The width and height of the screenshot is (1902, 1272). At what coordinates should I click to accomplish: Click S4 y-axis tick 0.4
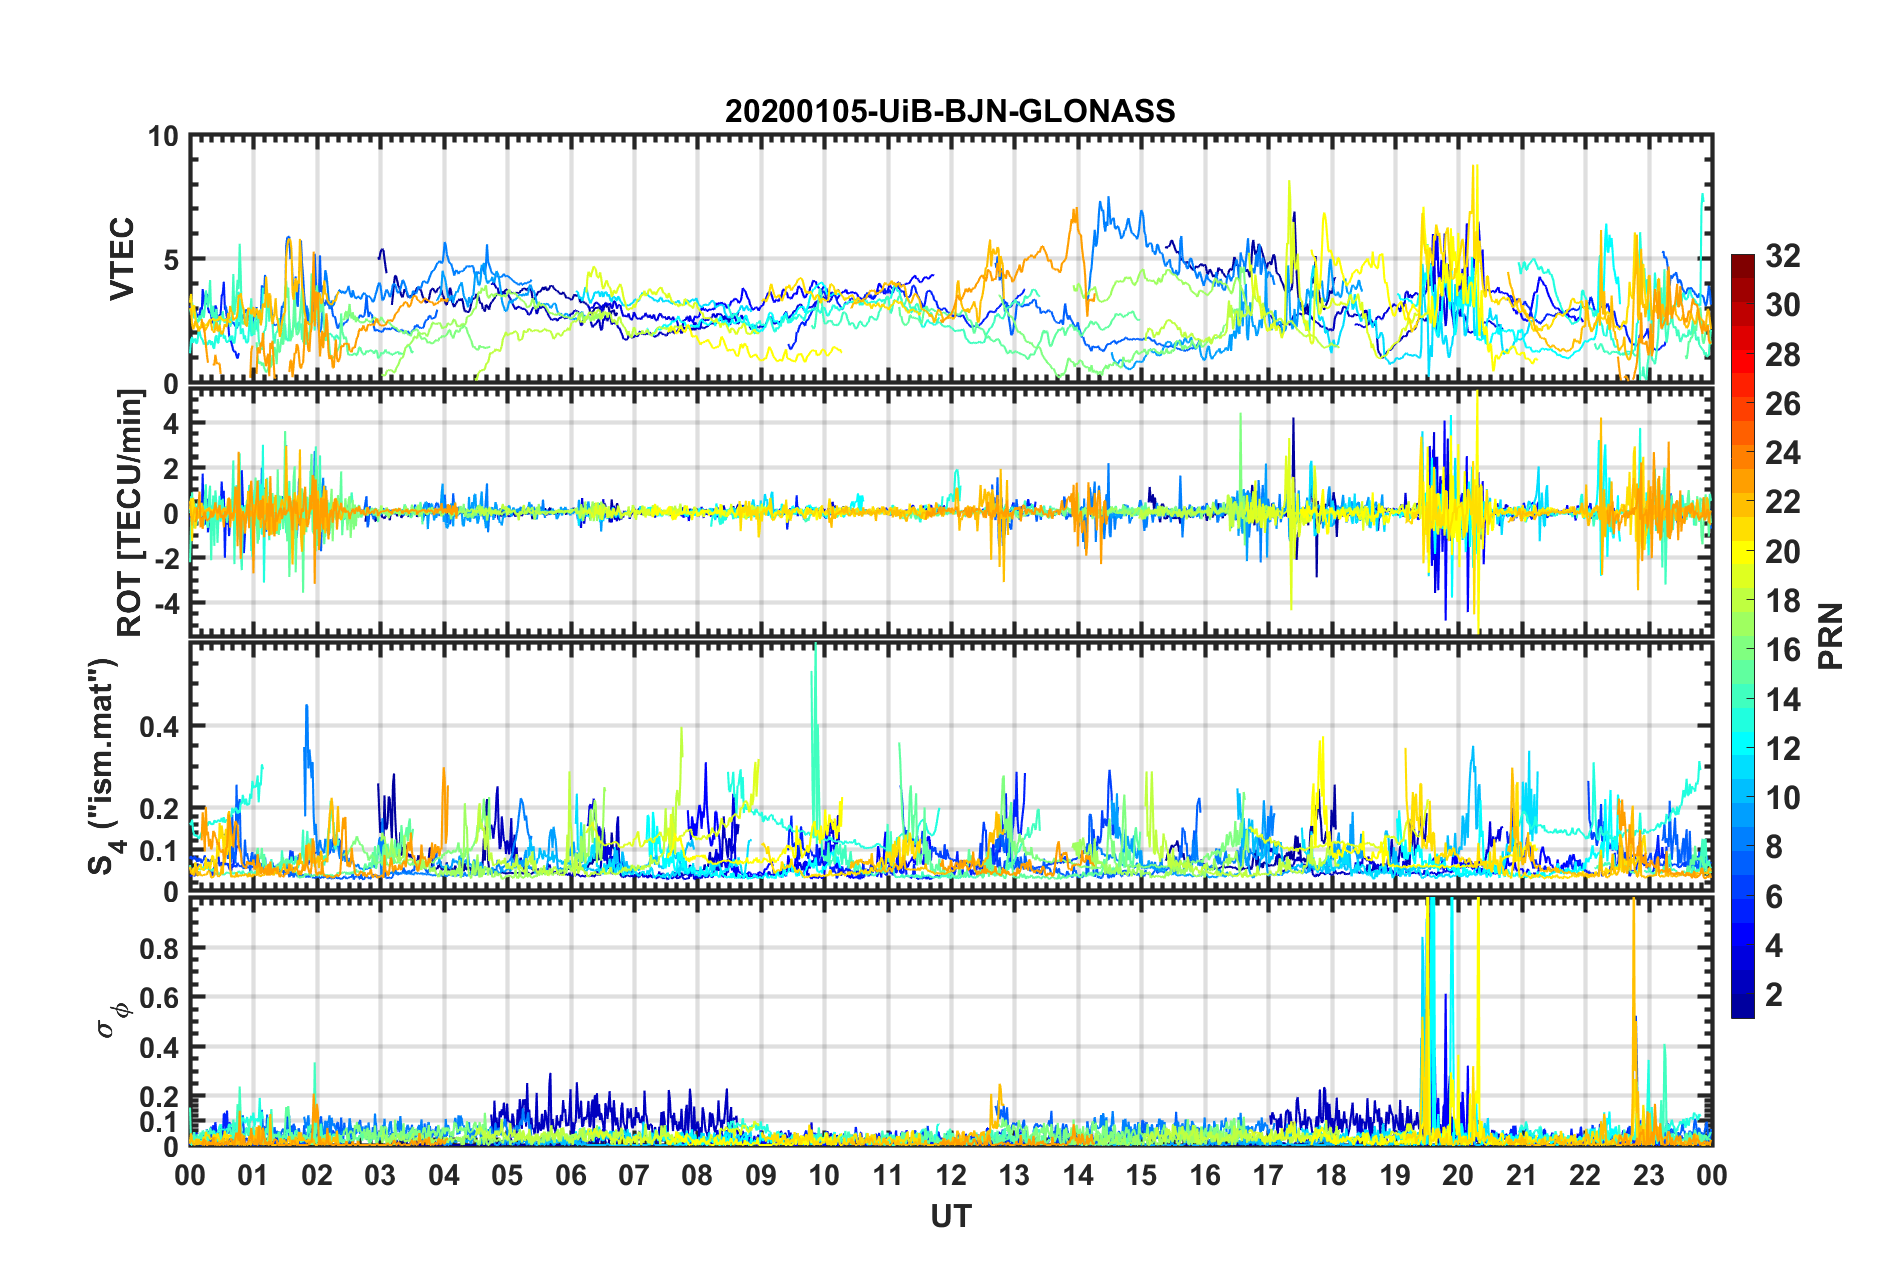(x=160, y=727)
